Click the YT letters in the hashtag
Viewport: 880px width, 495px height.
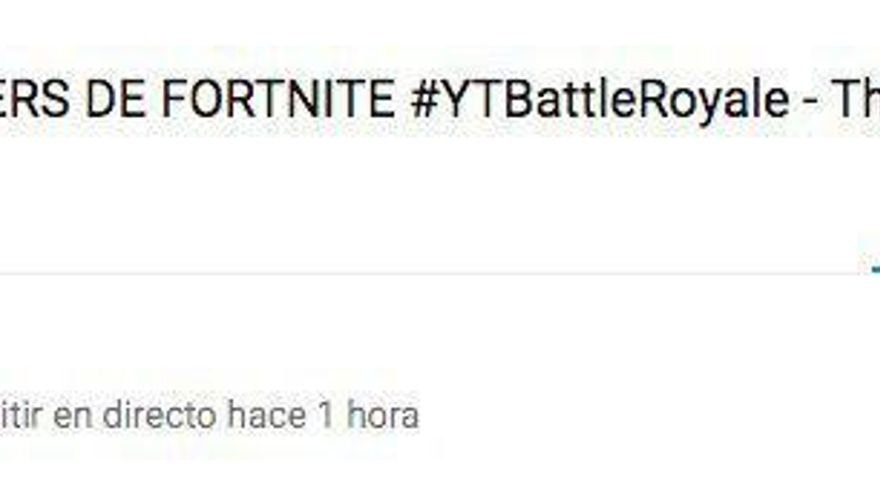point(471,99)
